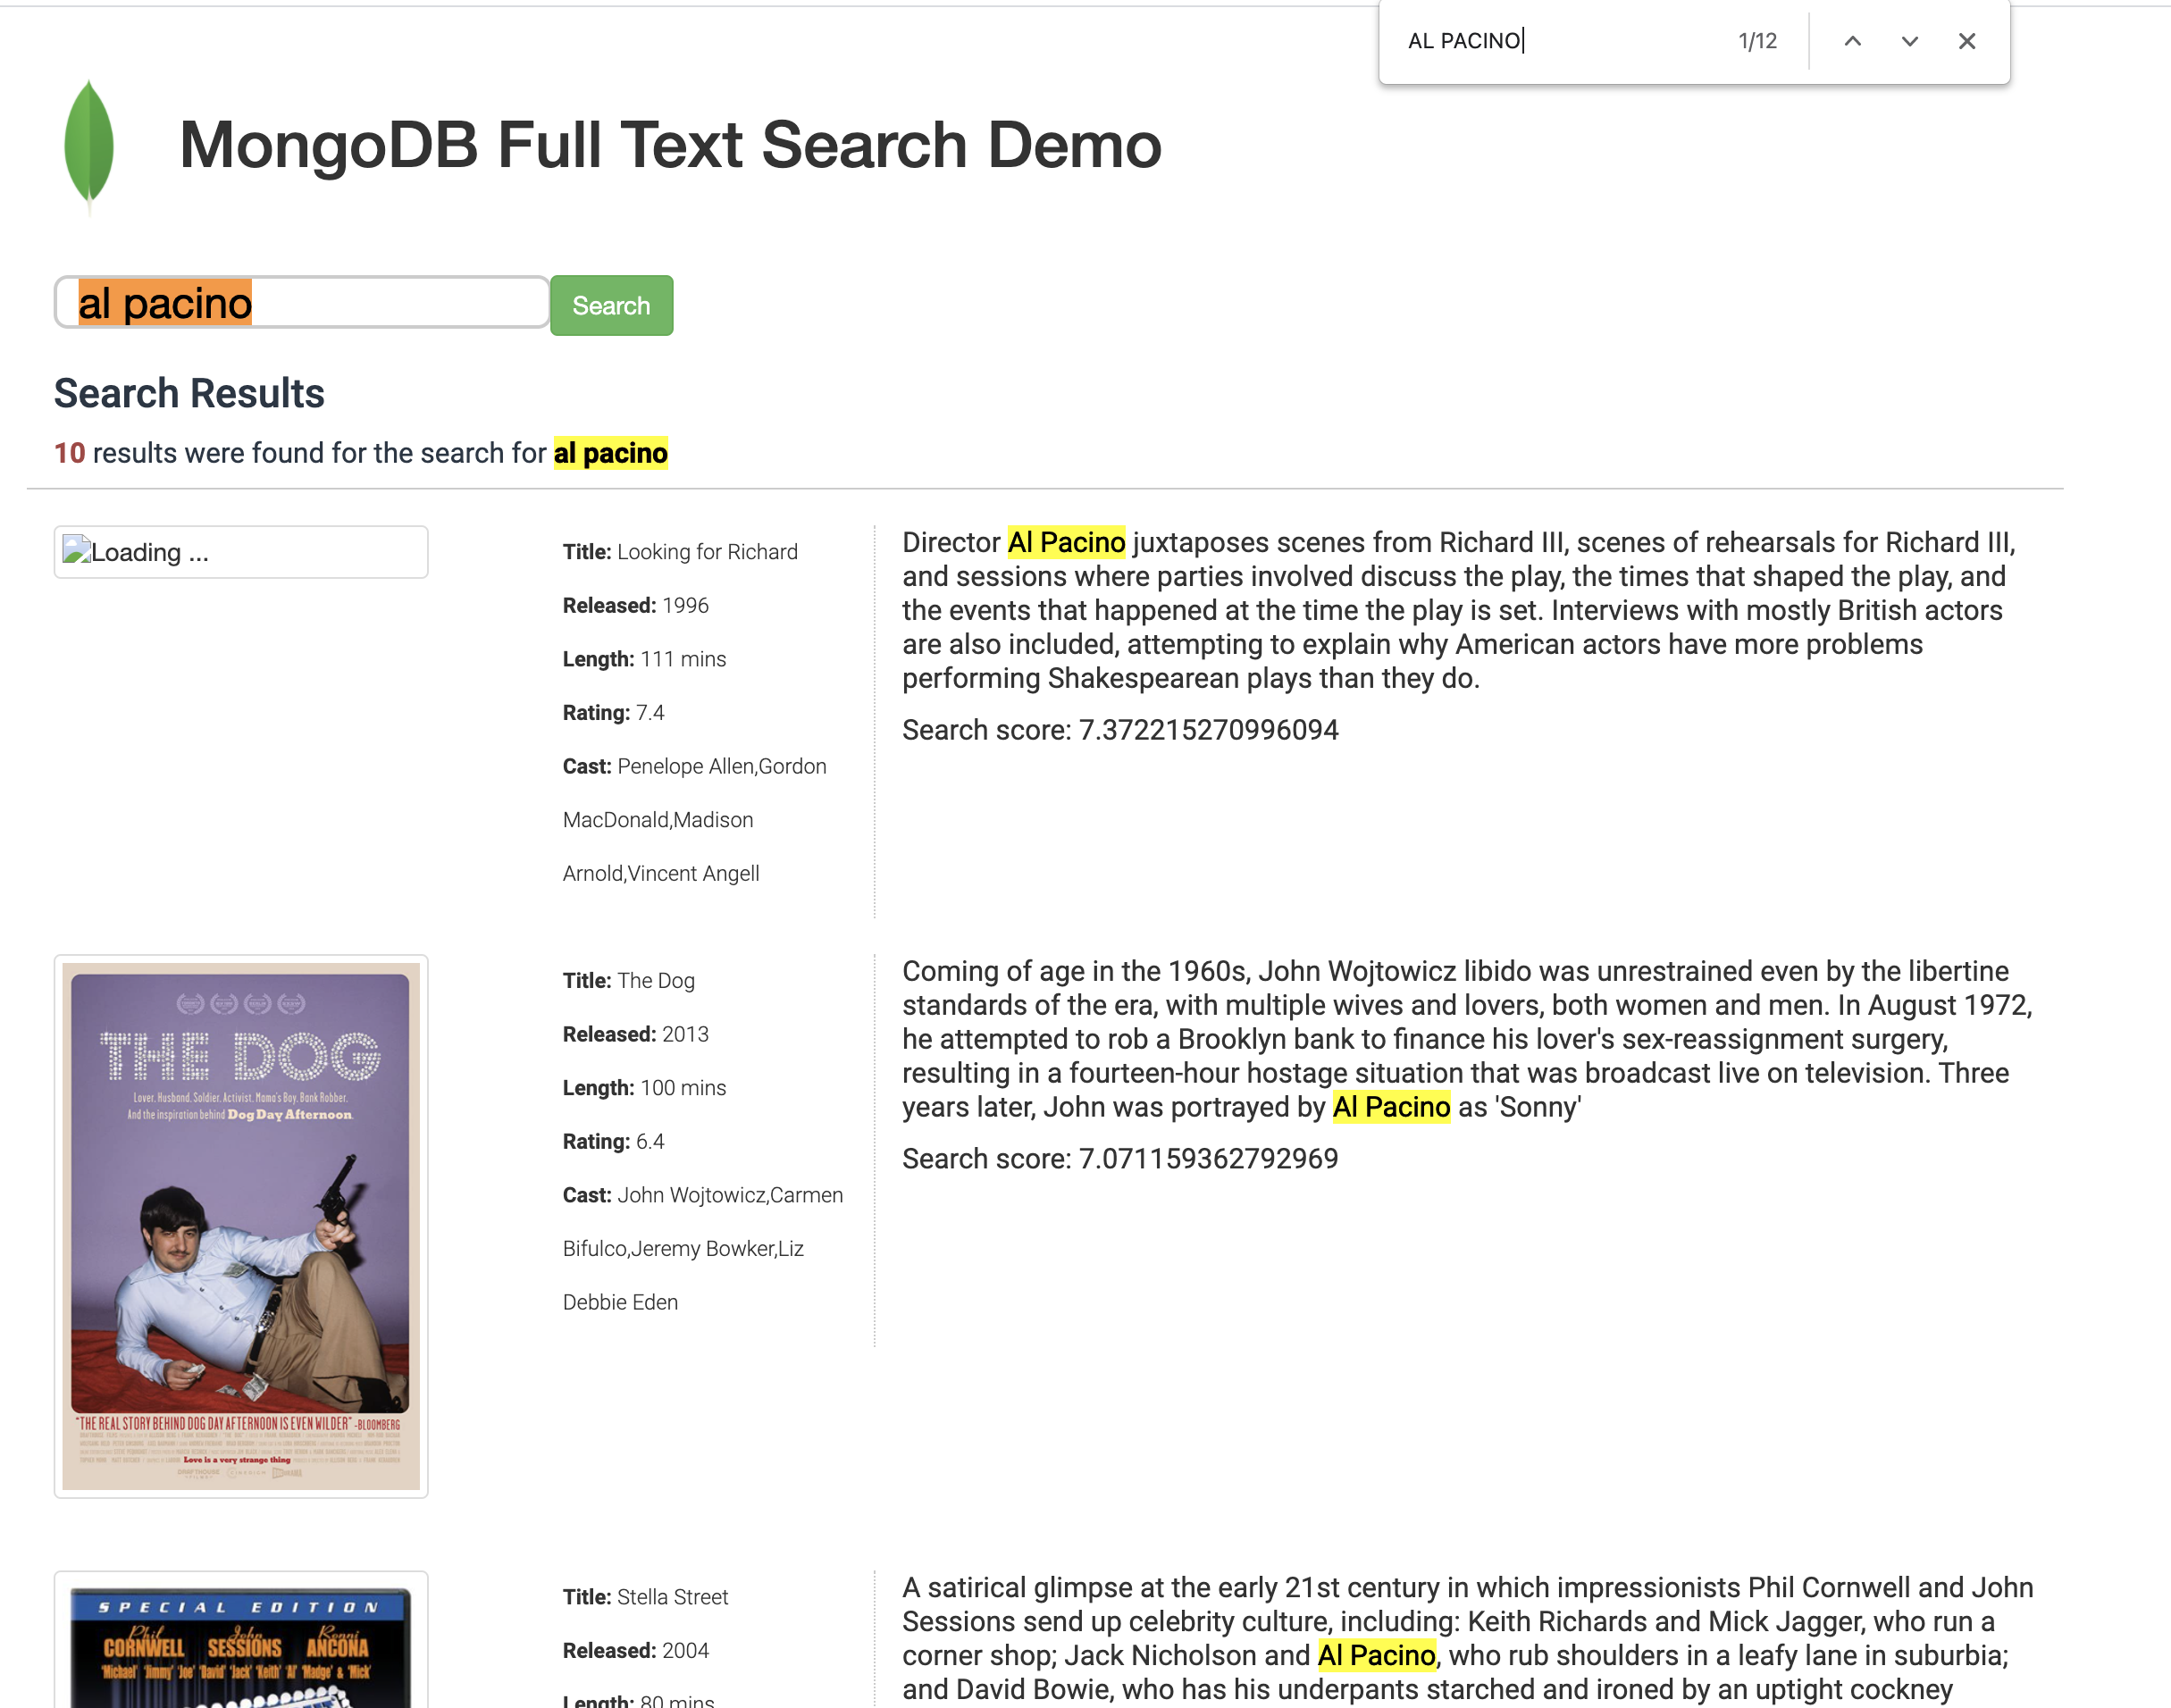This screenshot has height=1708, width=2171.
Task: Click the 1/12 match counter
Action: (x=1757, y=41)
